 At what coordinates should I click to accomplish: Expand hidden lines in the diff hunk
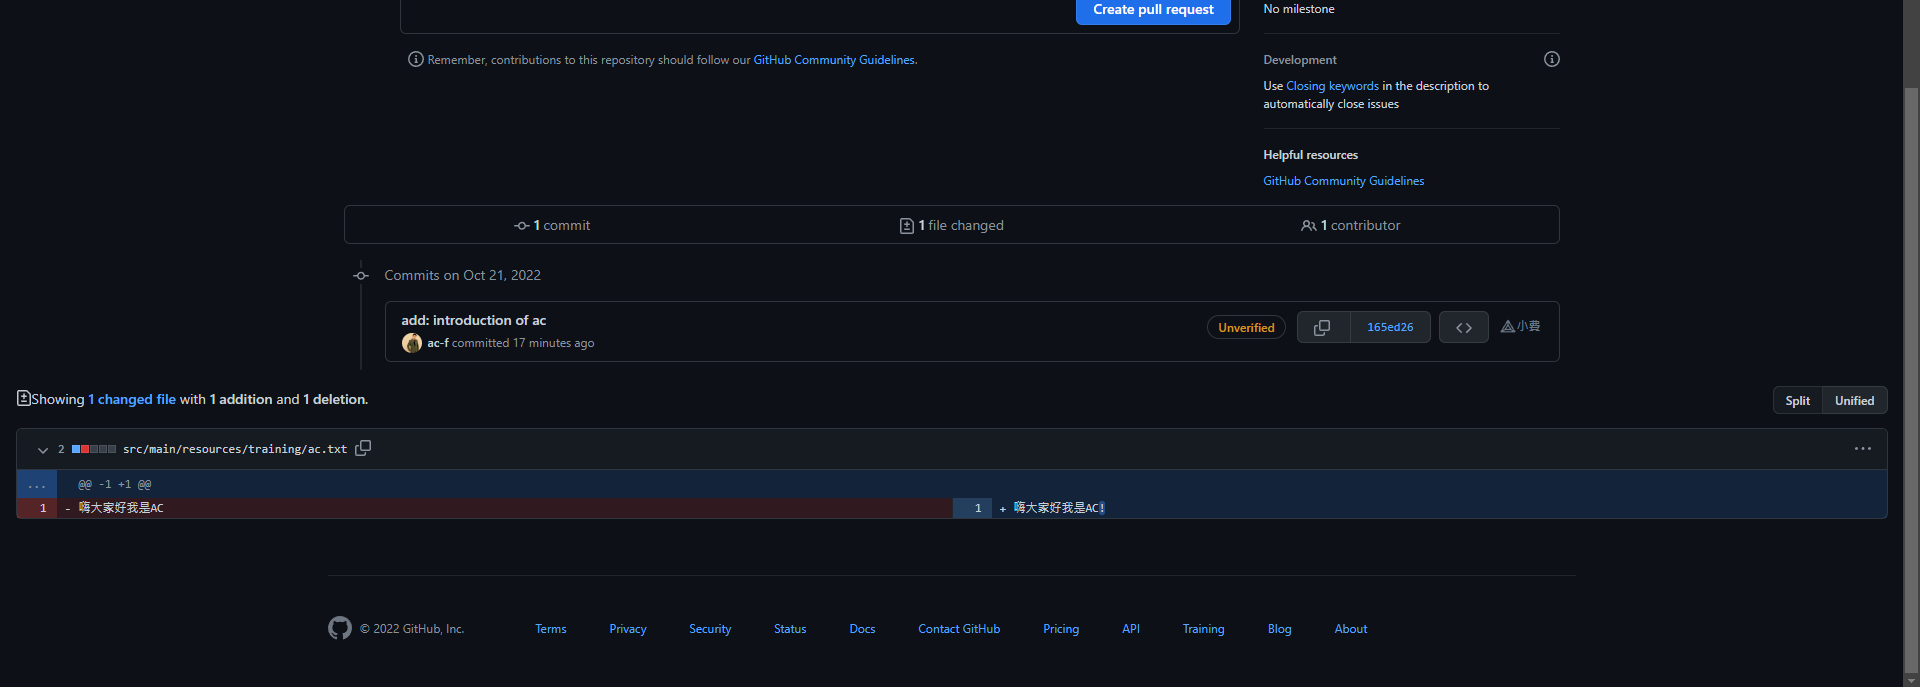coord(37,485)
